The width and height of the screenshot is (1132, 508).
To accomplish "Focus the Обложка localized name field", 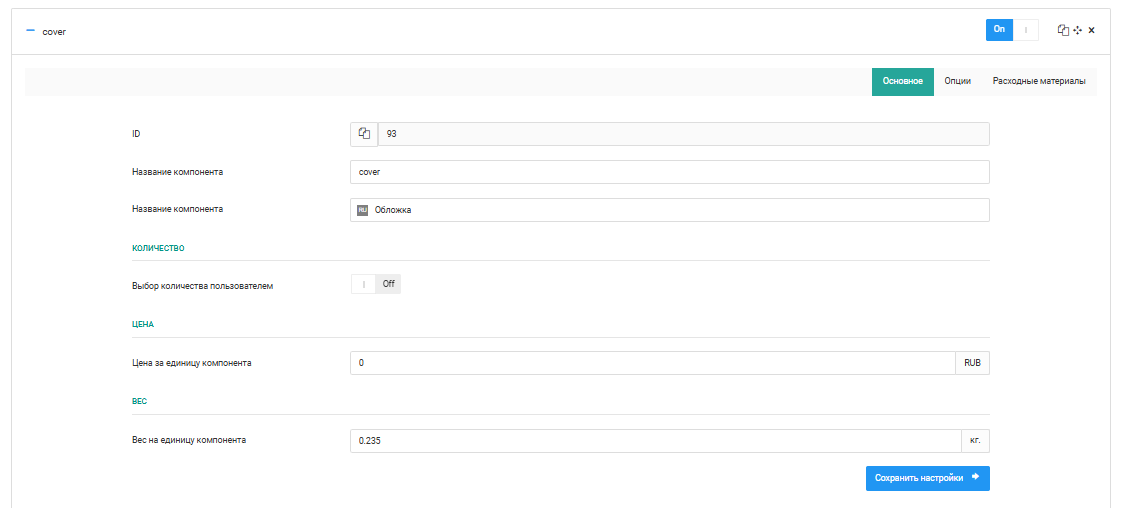I will 670,210.
